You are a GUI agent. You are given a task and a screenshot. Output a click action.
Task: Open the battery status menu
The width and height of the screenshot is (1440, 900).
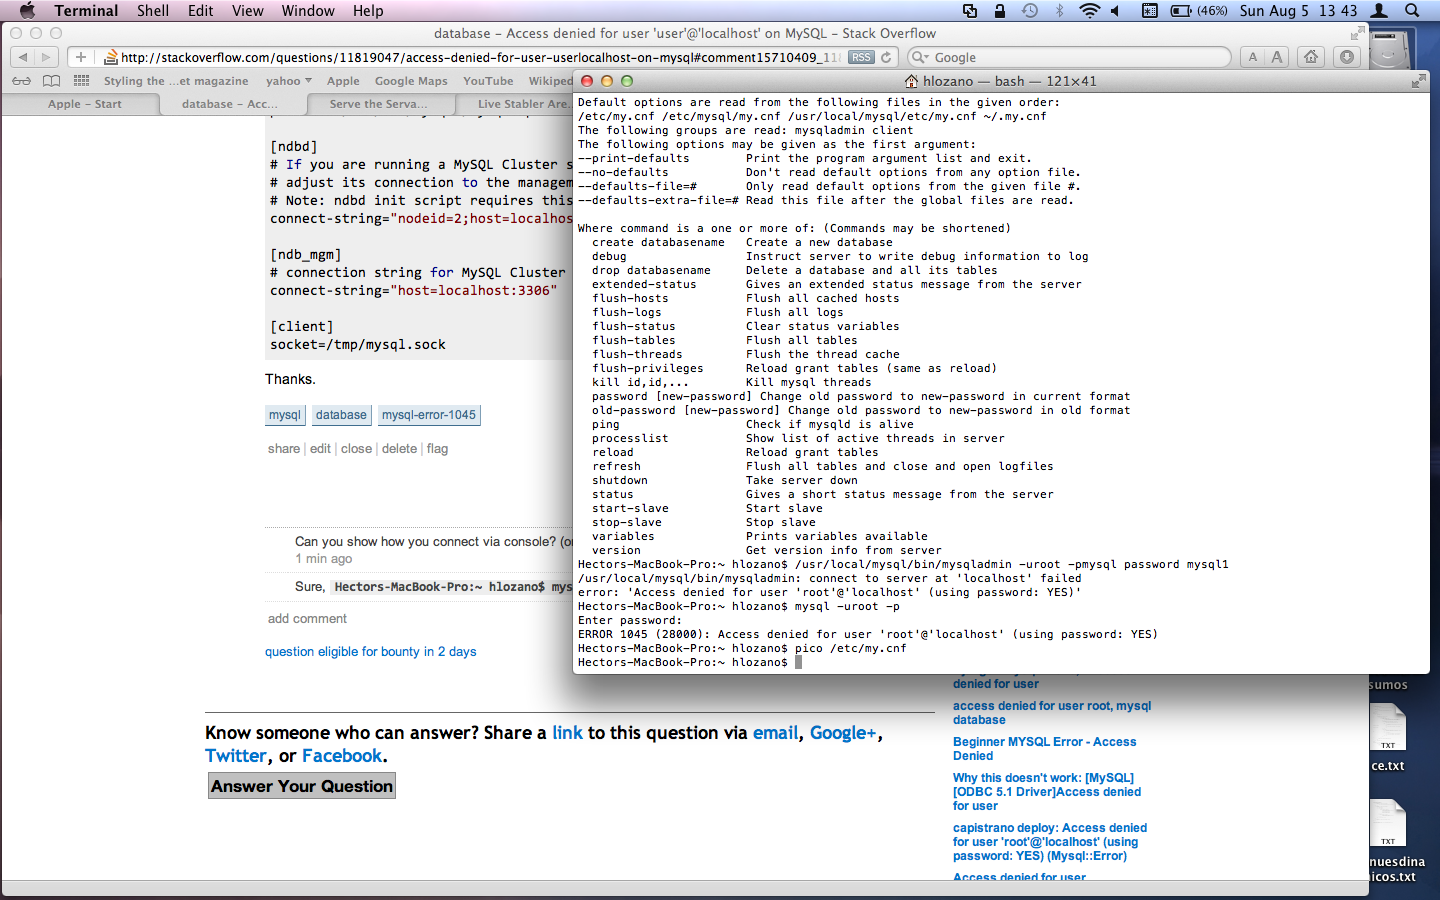(x=1198, y=10)
